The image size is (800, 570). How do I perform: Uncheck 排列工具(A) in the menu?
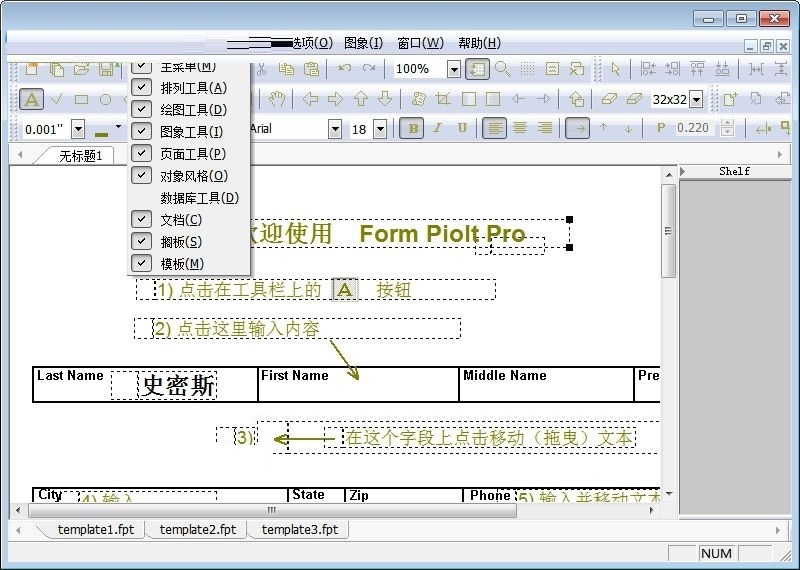click(189, 88)
